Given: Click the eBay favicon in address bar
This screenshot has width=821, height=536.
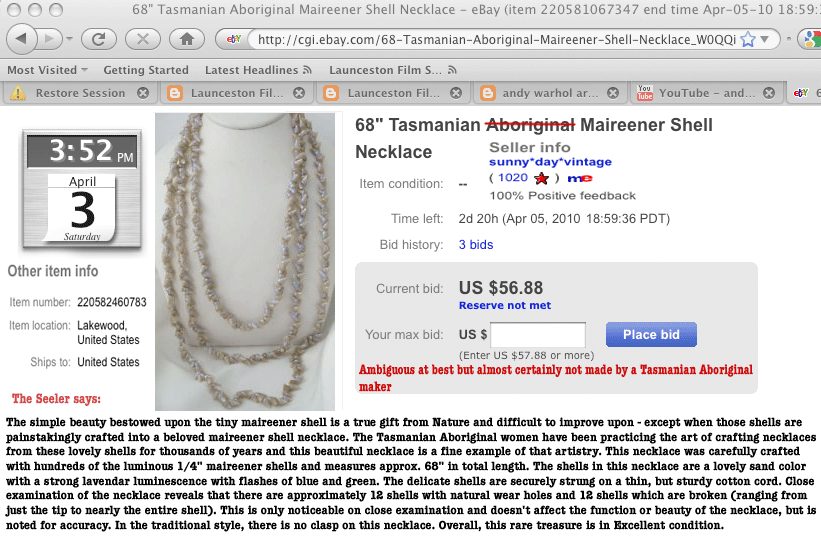Looking at the screenshot, I should (x=234, y=39).
